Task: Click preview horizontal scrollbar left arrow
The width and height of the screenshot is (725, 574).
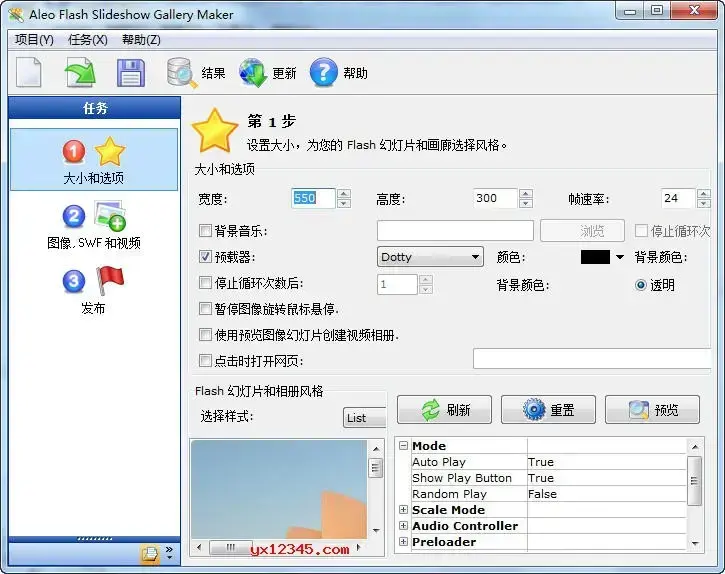Action: (x=199, y=548)
